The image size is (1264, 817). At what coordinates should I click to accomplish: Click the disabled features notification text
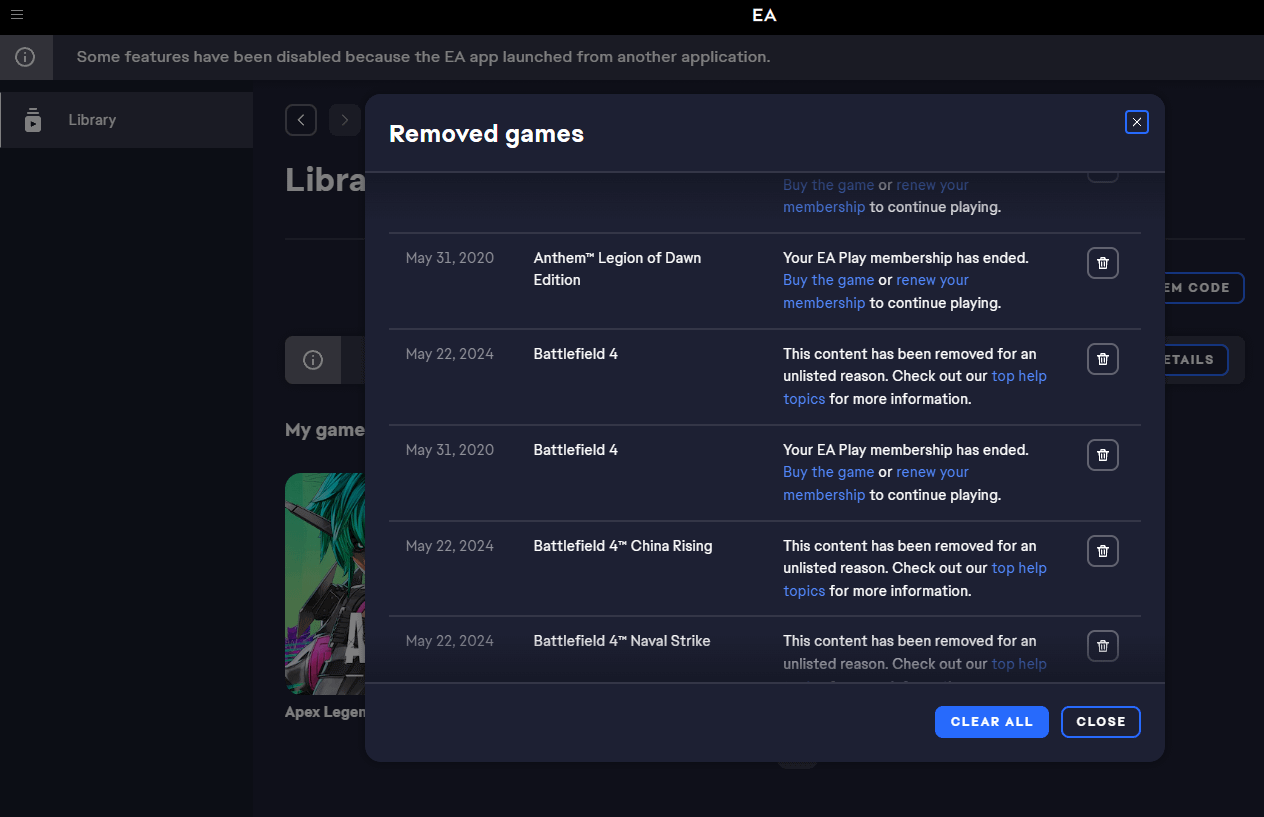click(423, 57)
